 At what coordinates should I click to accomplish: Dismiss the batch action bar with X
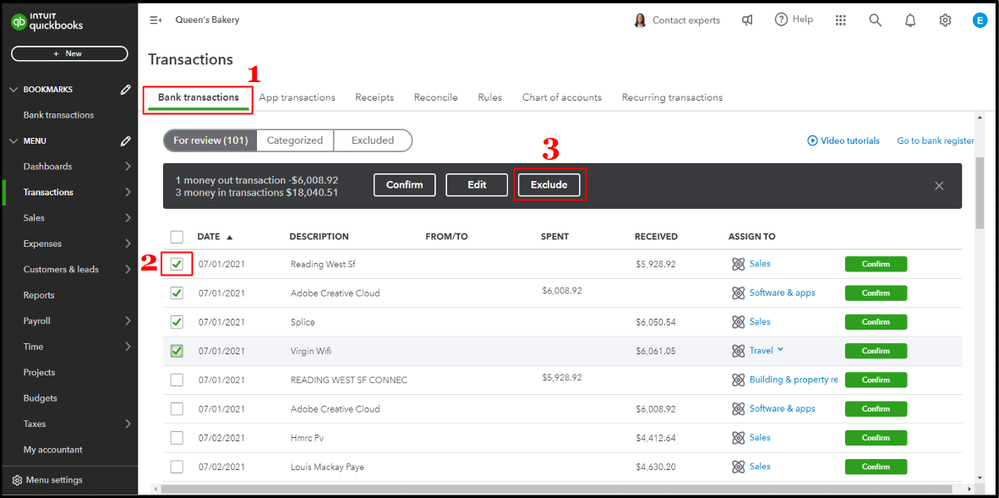938,186
